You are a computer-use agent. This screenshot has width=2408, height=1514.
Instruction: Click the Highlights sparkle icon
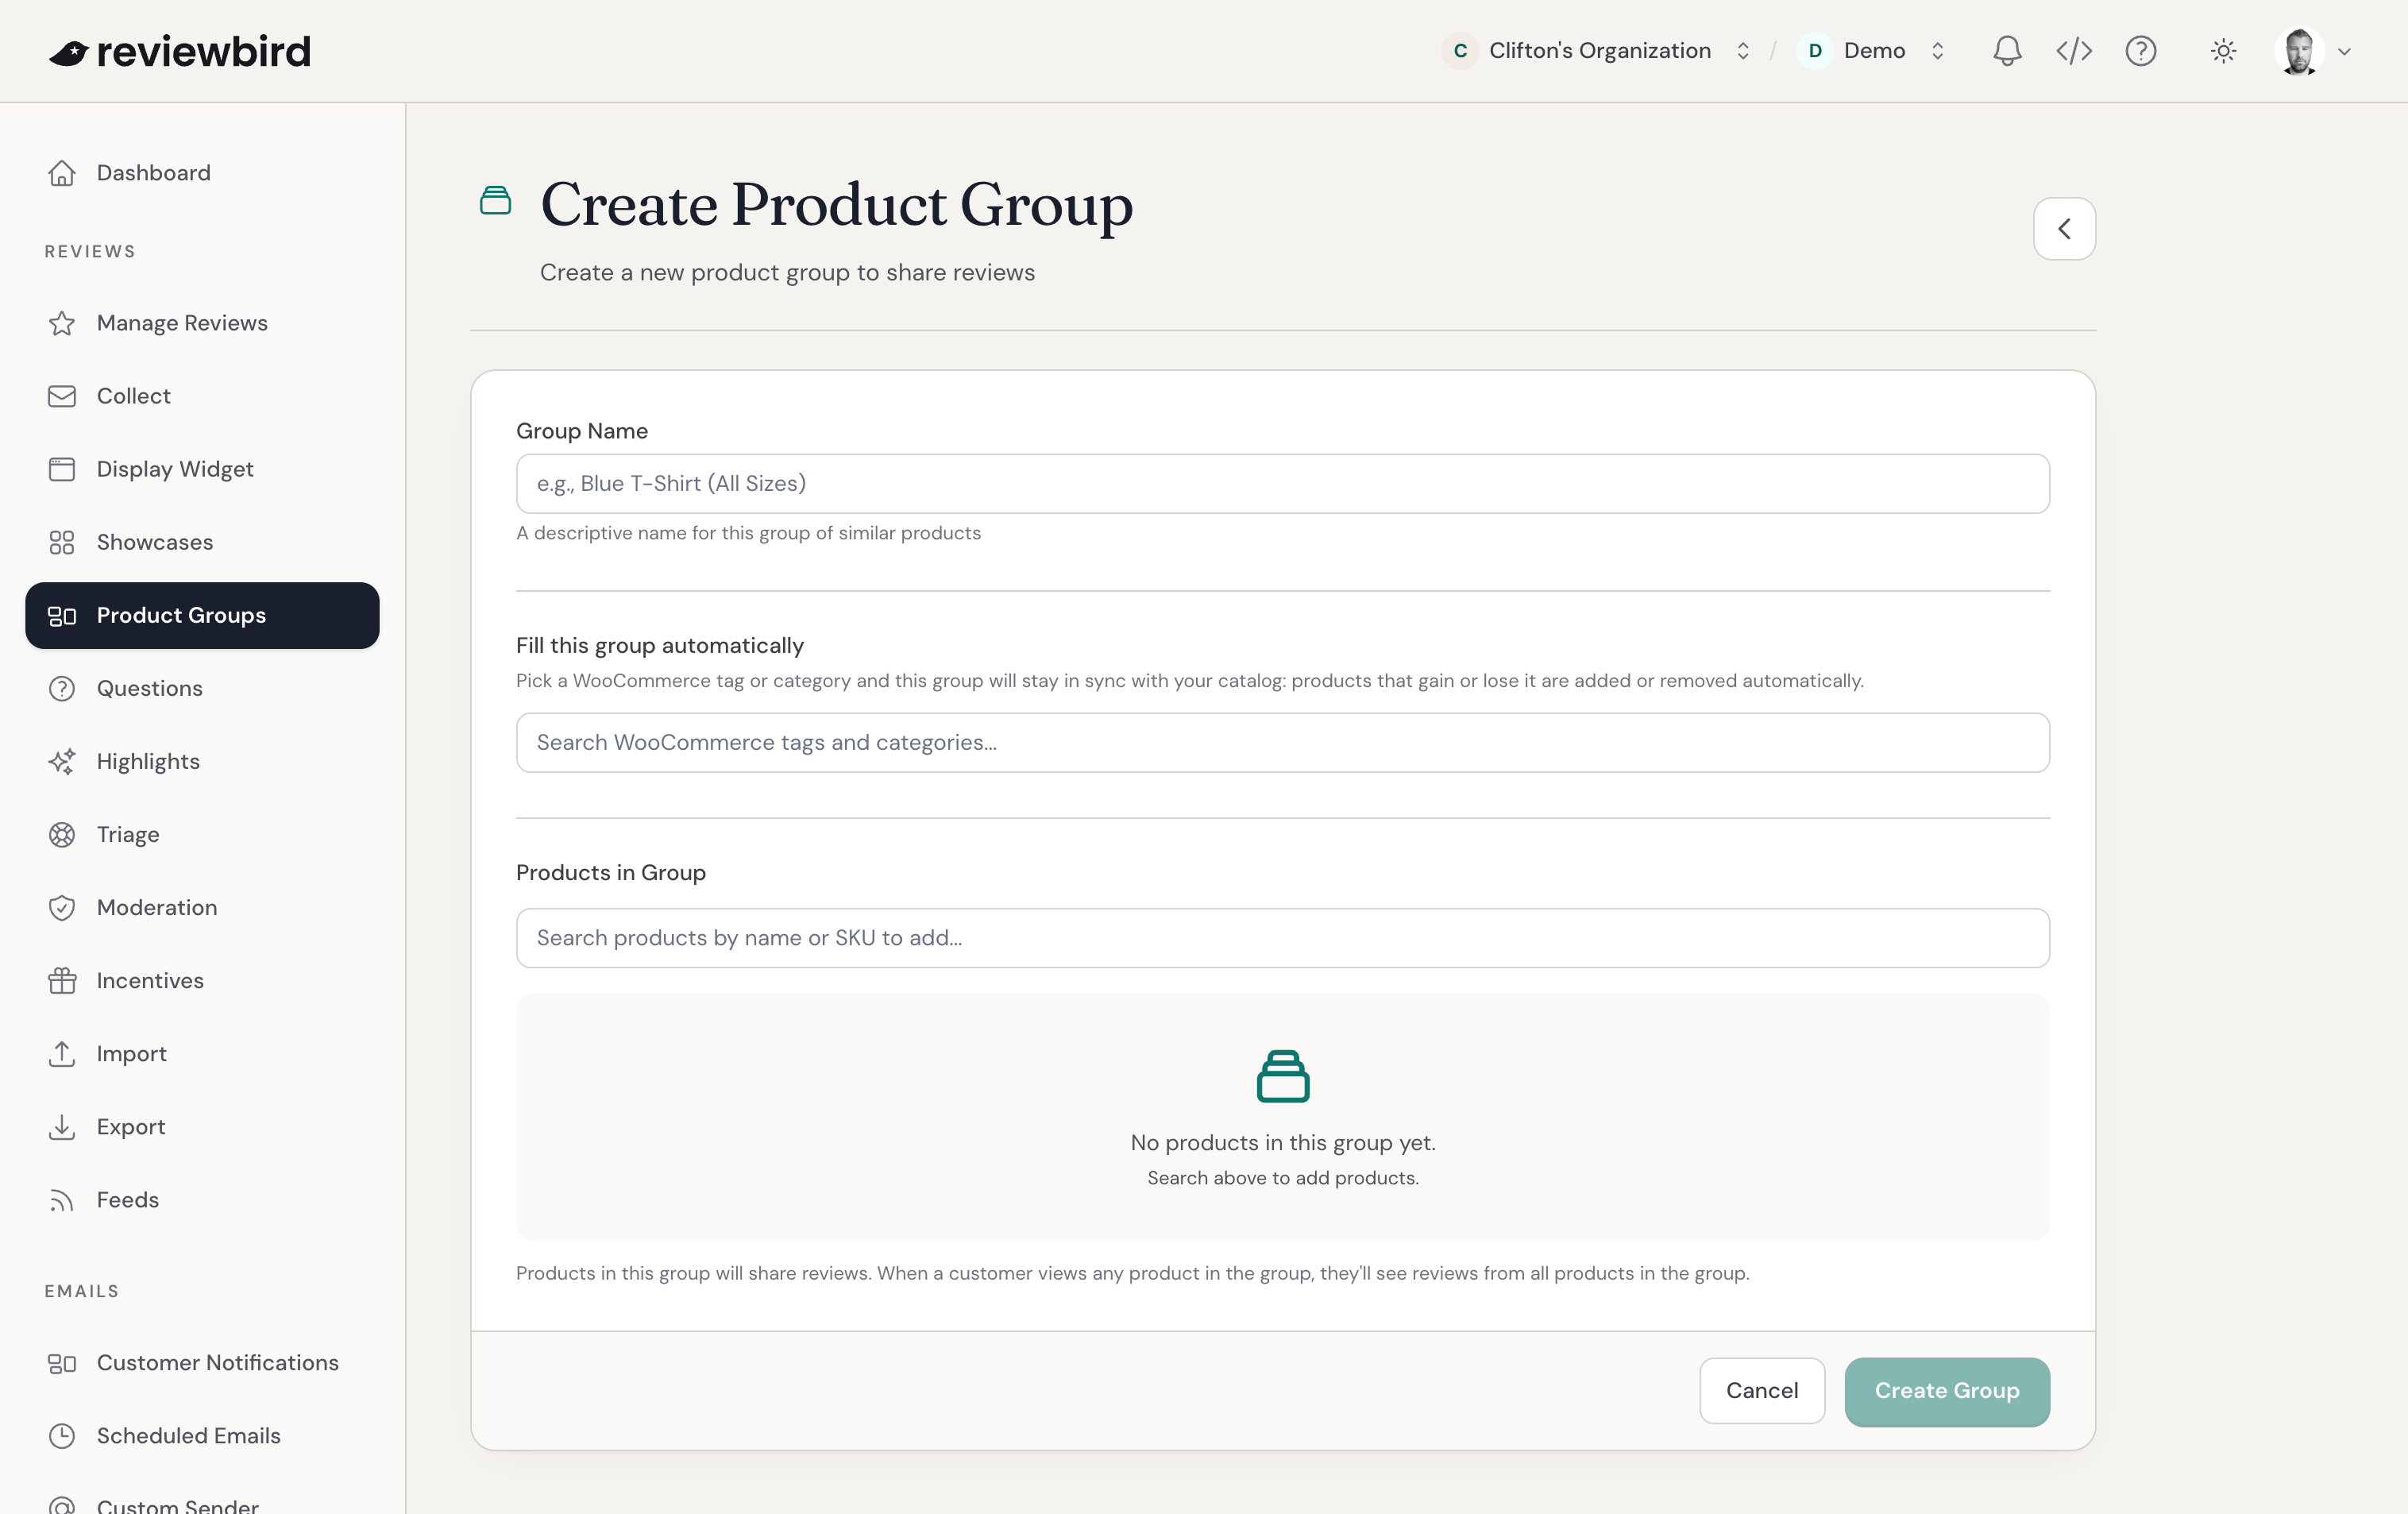[62, 762]
